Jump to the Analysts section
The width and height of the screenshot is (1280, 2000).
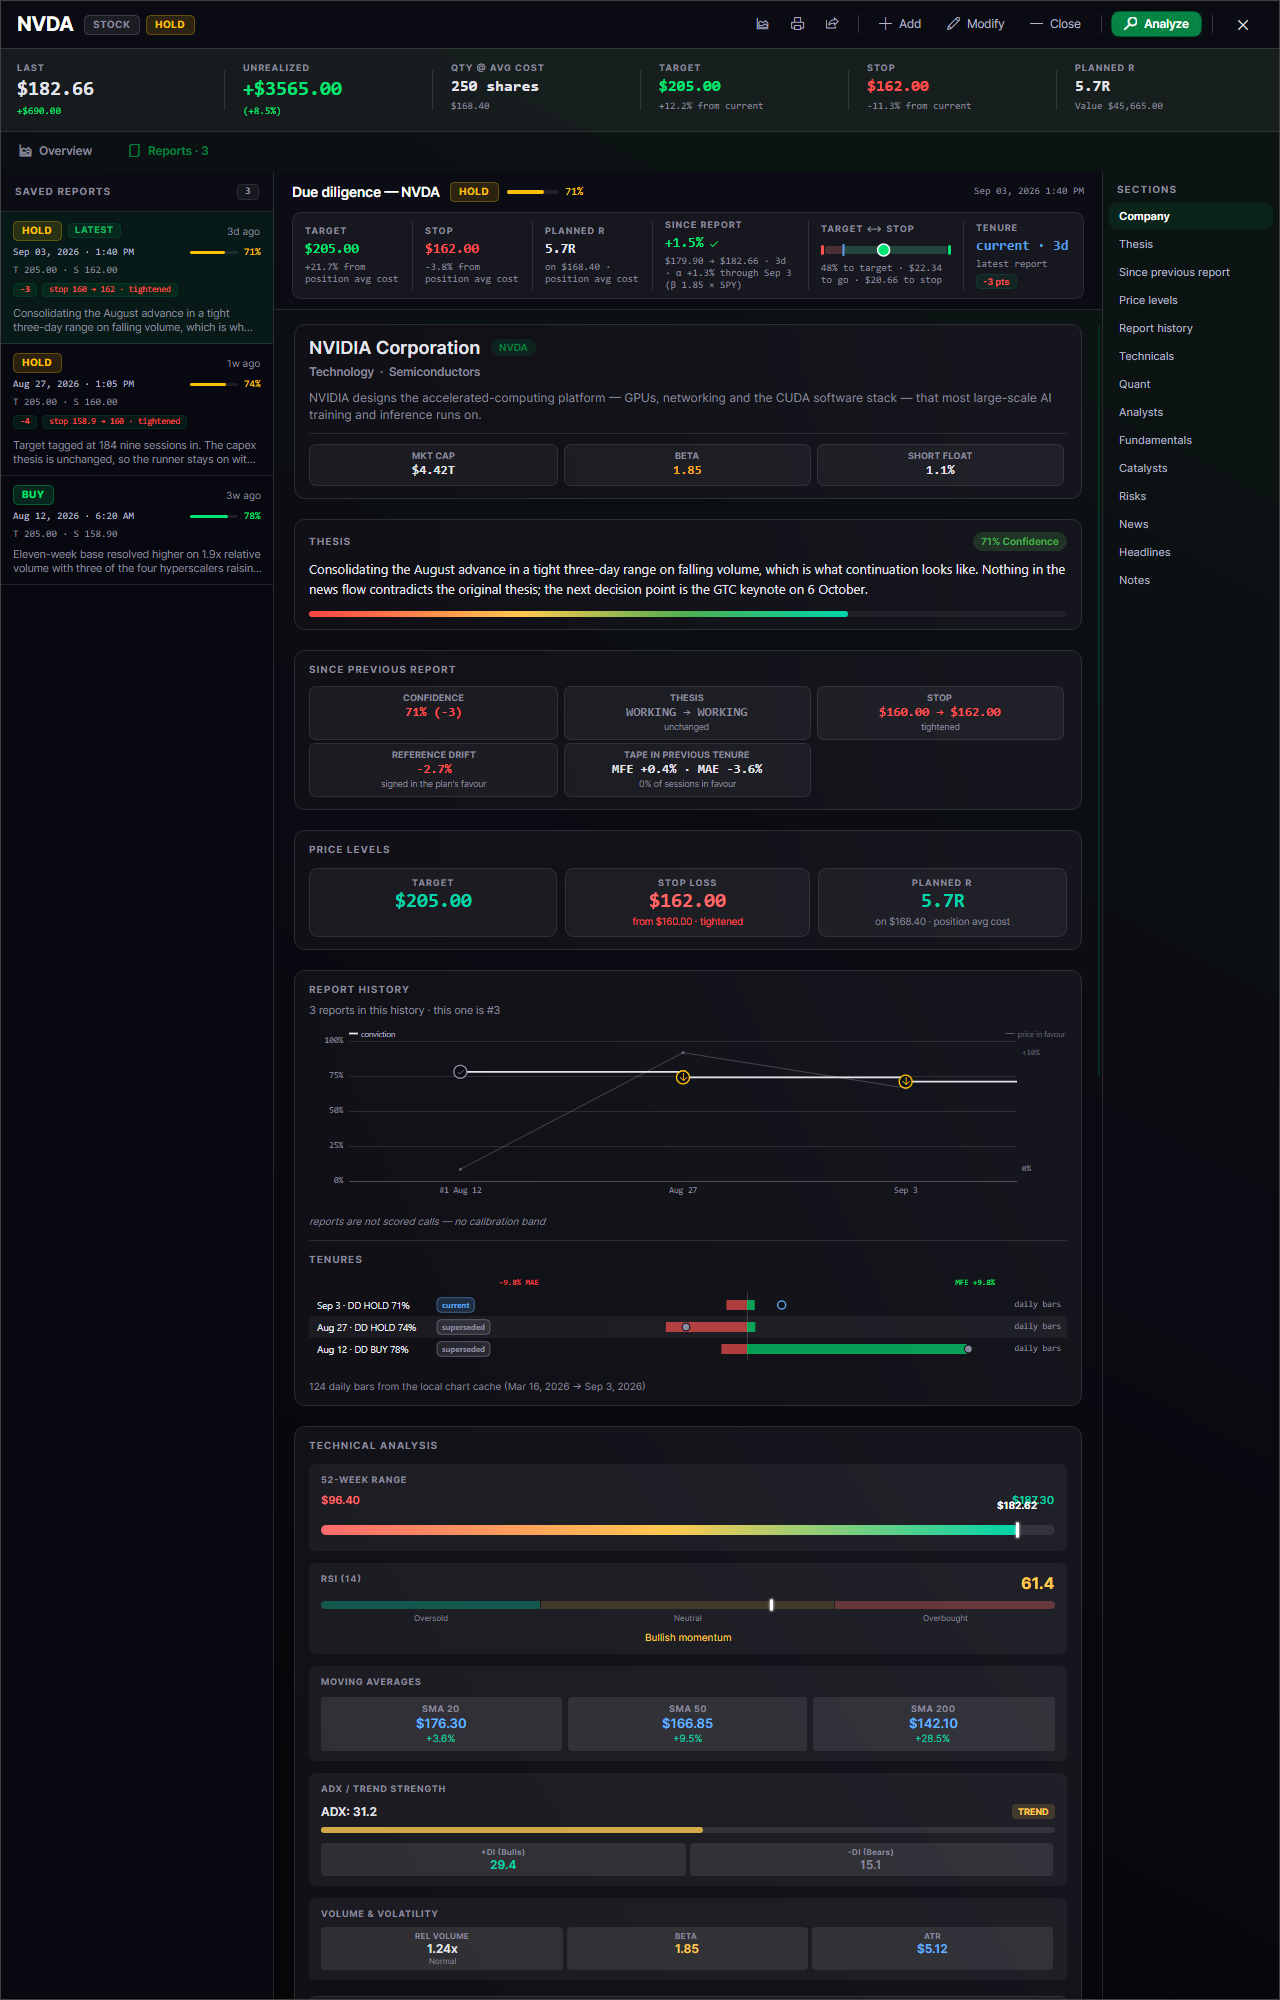(1190, 412)
